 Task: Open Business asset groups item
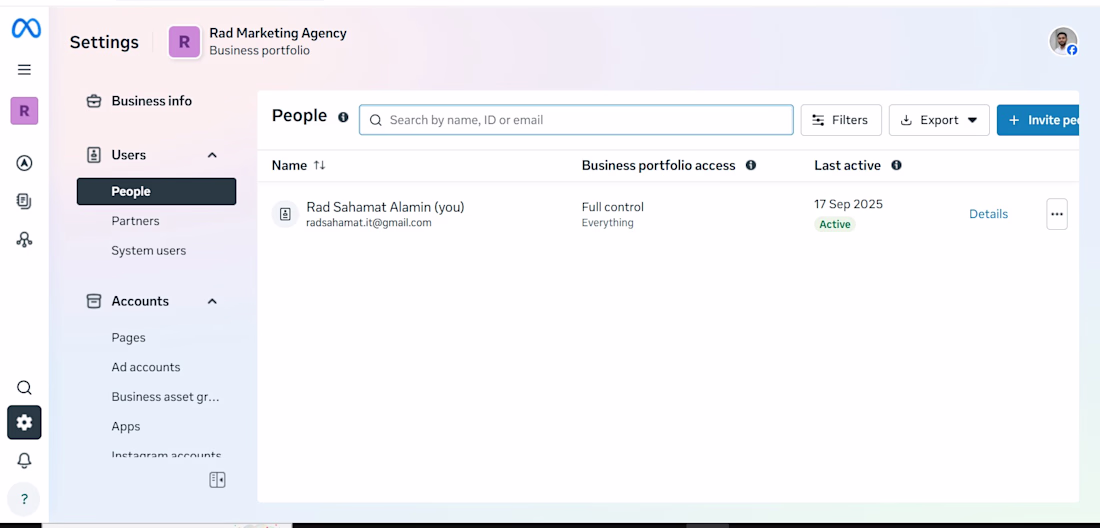pos(166,396)
